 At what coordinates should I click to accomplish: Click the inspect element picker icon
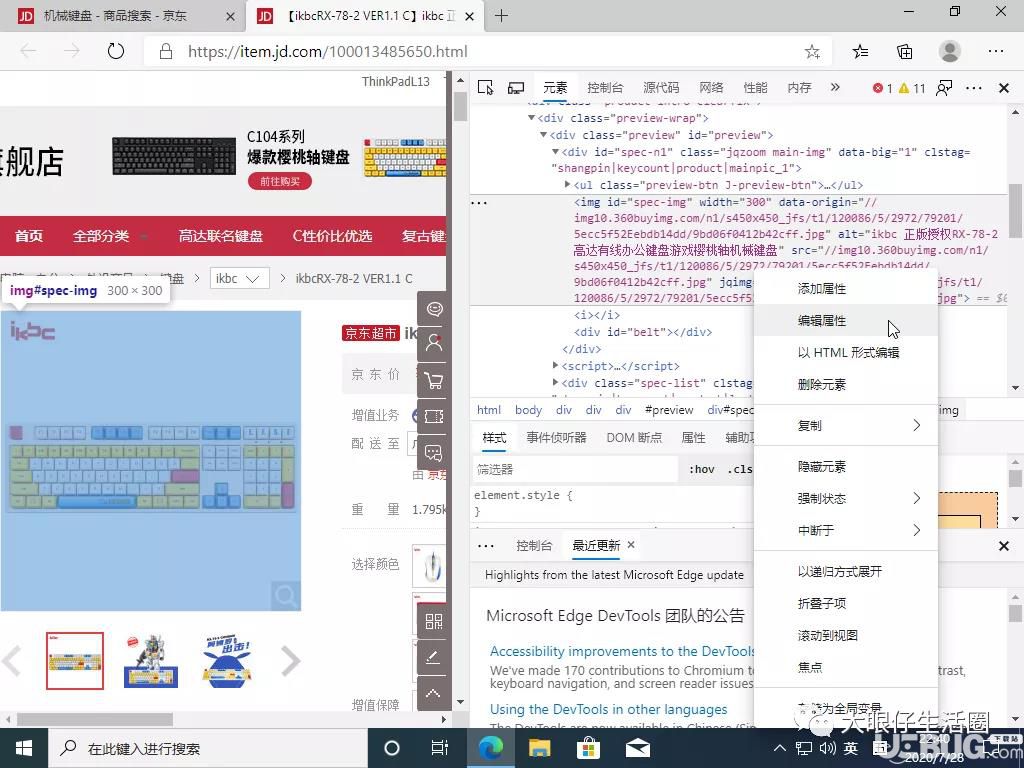point(485,88)
